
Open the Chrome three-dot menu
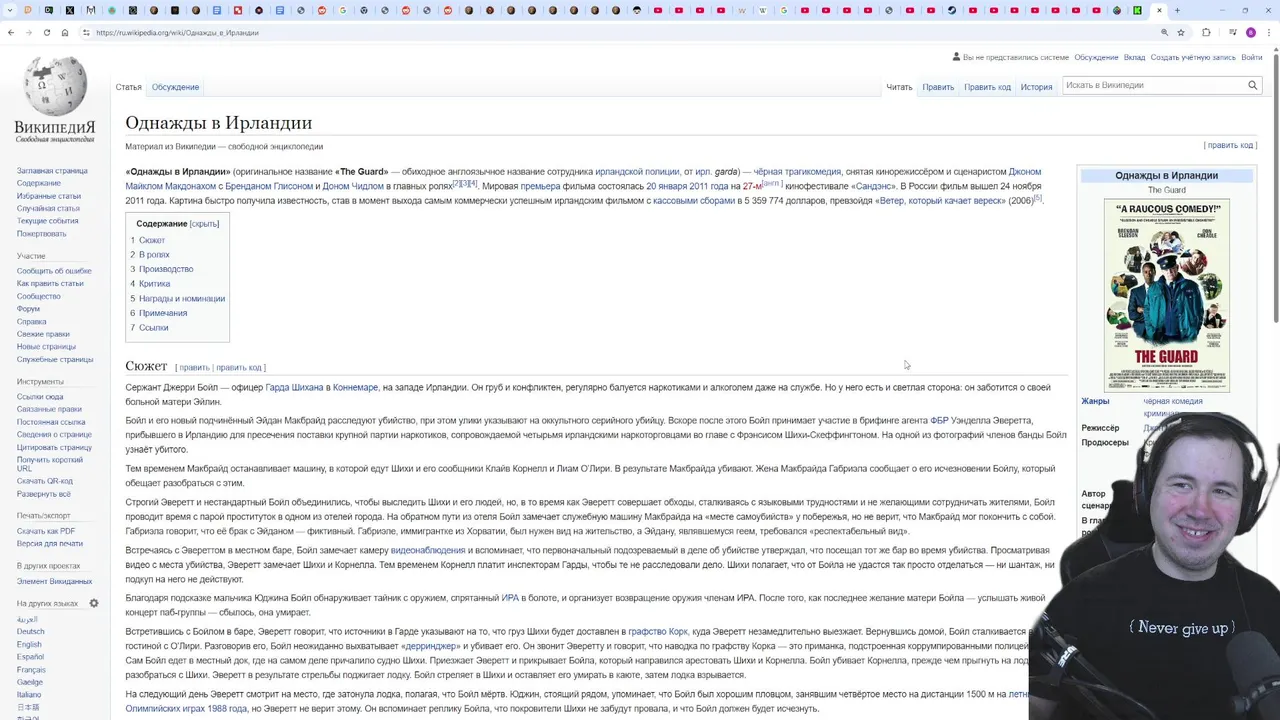(1269, 32)
